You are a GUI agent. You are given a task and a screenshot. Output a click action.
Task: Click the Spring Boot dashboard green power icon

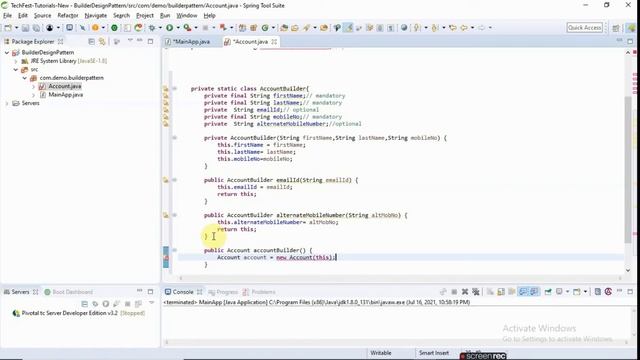click(x=114, y=28)
